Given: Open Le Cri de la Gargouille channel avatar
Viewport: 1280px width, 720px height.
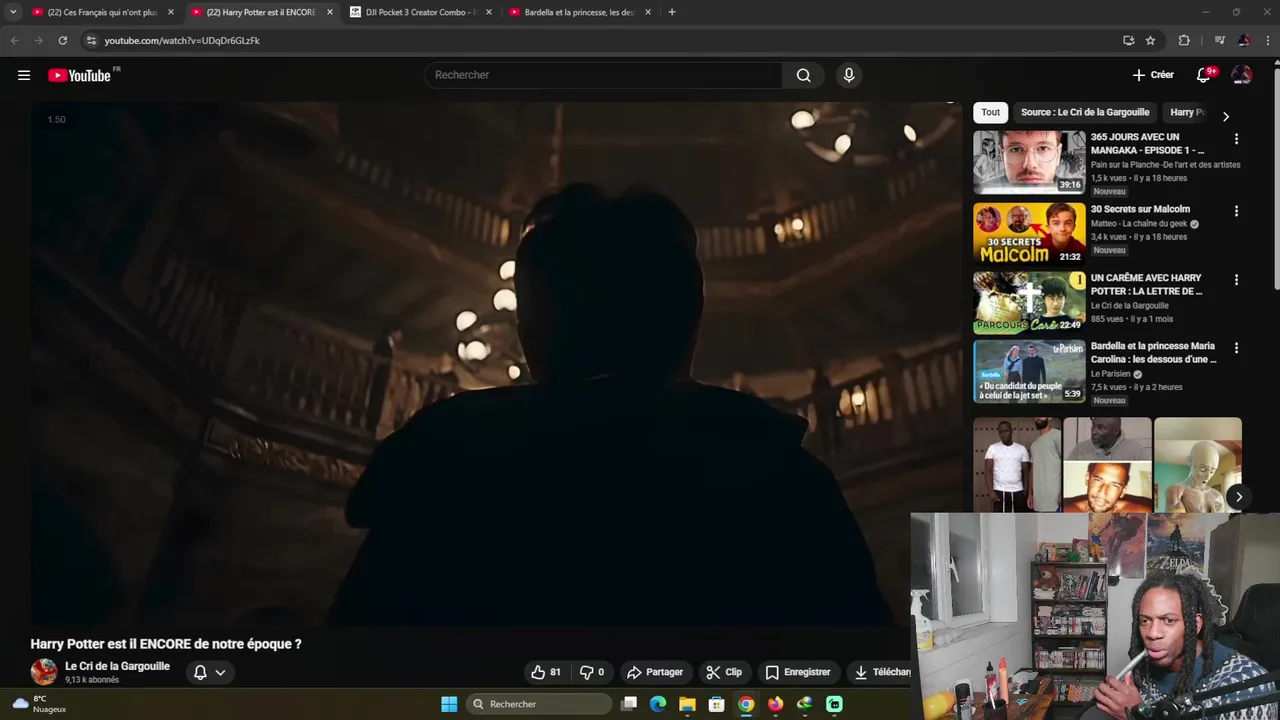Looking at the screenshot, I should pyautogui.click(x=44, y=672).
